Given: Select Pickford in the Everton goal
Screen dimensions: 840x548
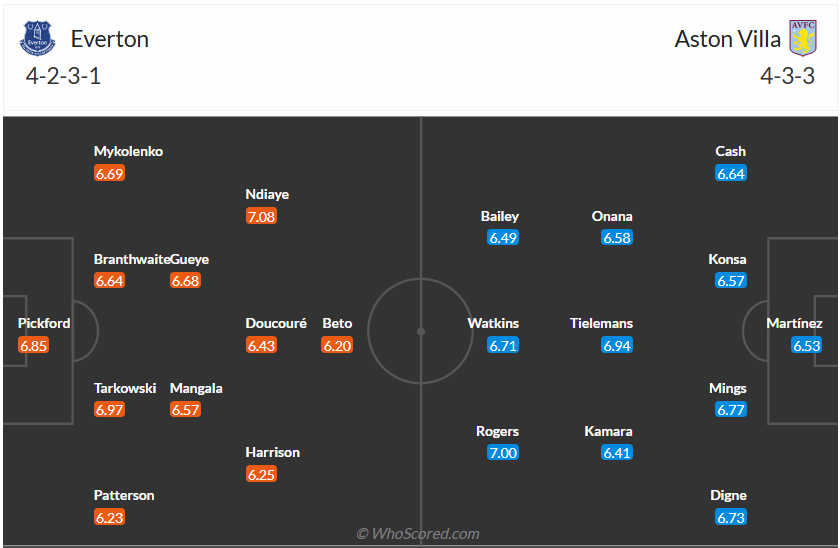Looking at the screenshot, I should tap(44, 323).
